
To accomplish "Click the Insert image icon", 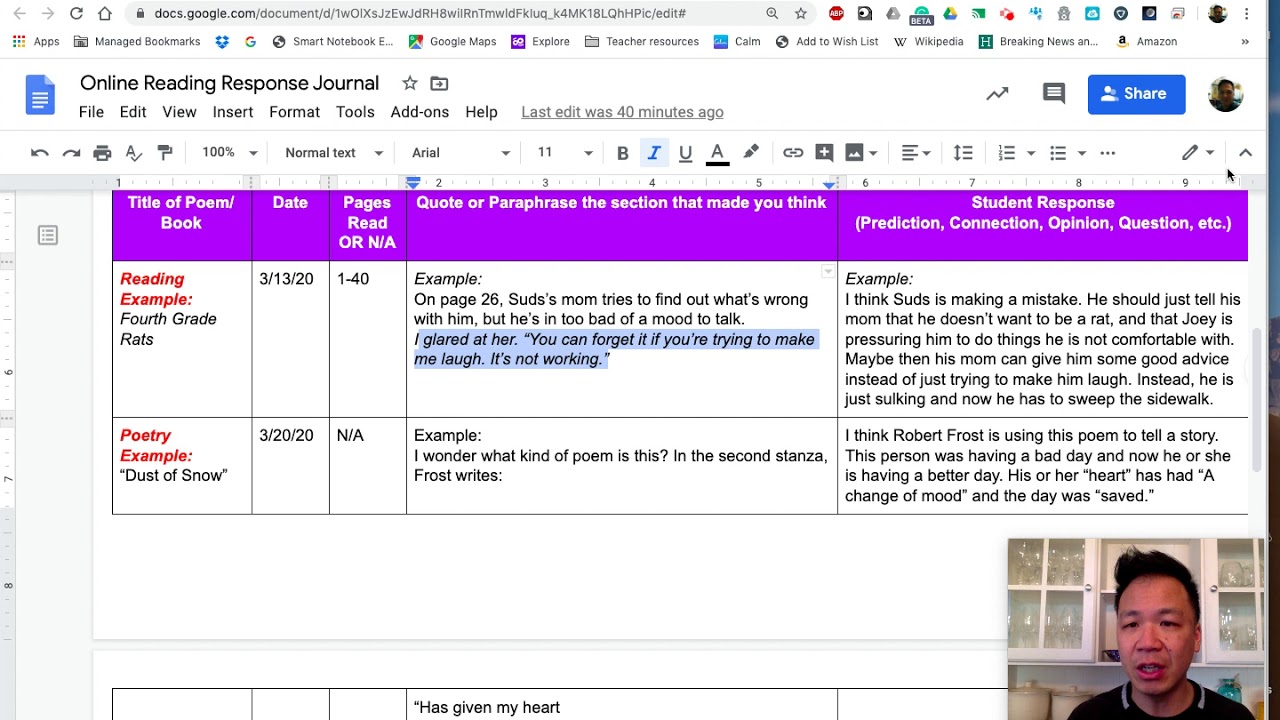I will pos(854,153).
